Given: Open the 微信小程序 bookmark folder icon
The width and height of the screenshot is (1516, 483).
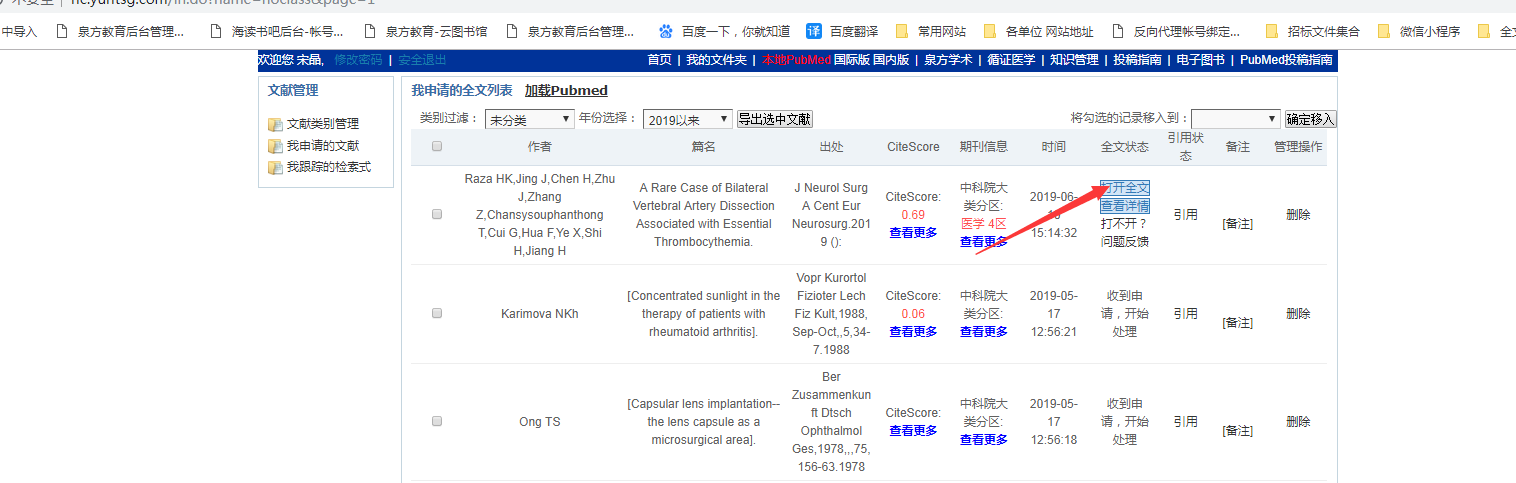Looking at the screenshot, I should point(1384,31).
